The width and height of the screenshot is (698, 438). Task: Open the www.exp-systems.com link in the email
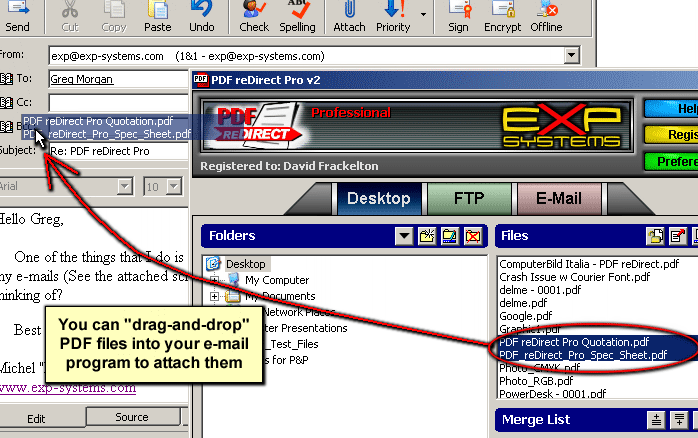(x=68, y=388)
